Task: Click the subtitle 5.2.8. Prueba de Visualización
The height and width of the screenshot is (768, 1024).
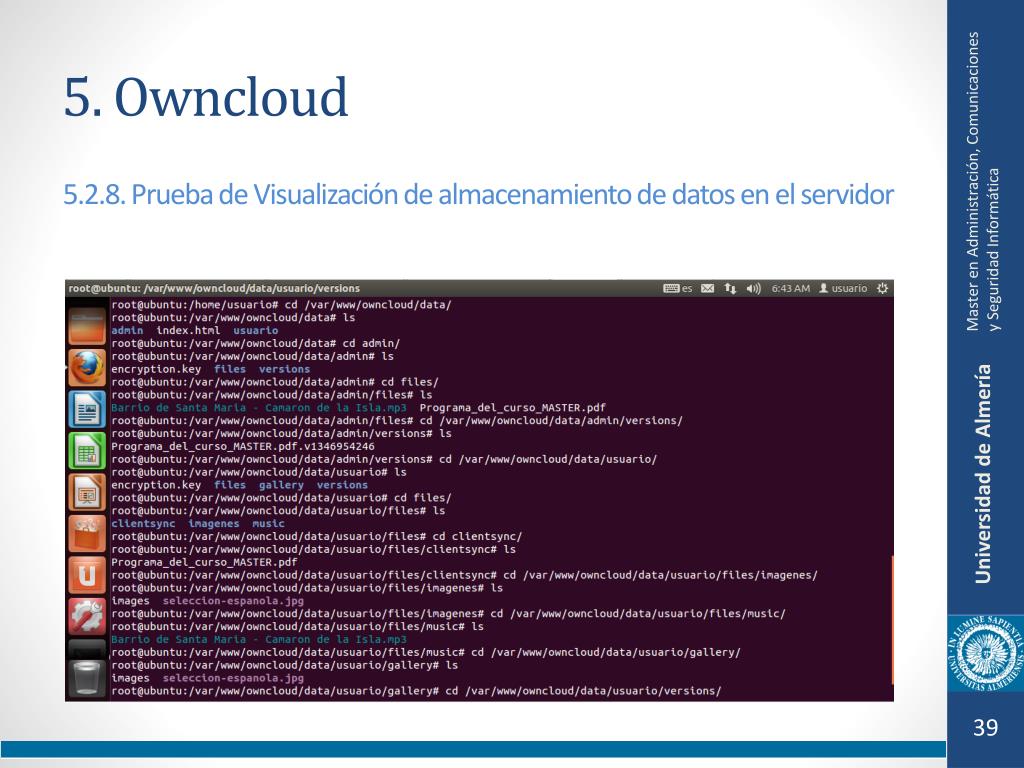Action: [x=478, y=195]
